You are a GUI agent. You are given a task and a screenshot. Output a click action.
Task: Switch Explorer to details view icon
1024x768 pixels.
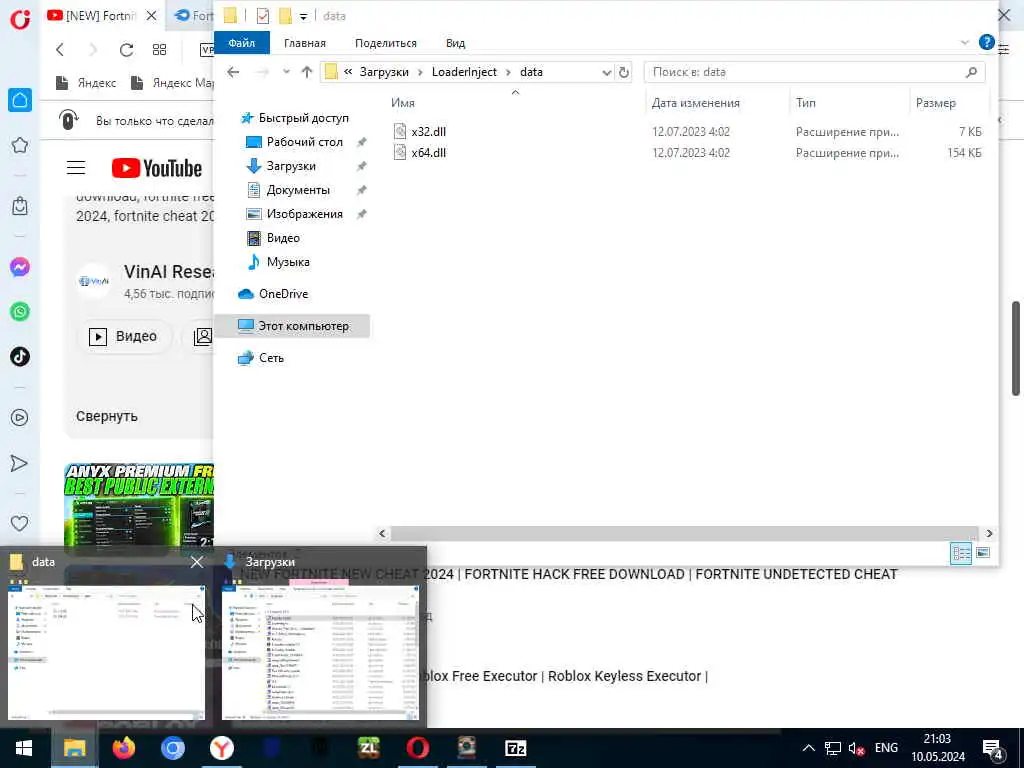(x=961, y=553)
